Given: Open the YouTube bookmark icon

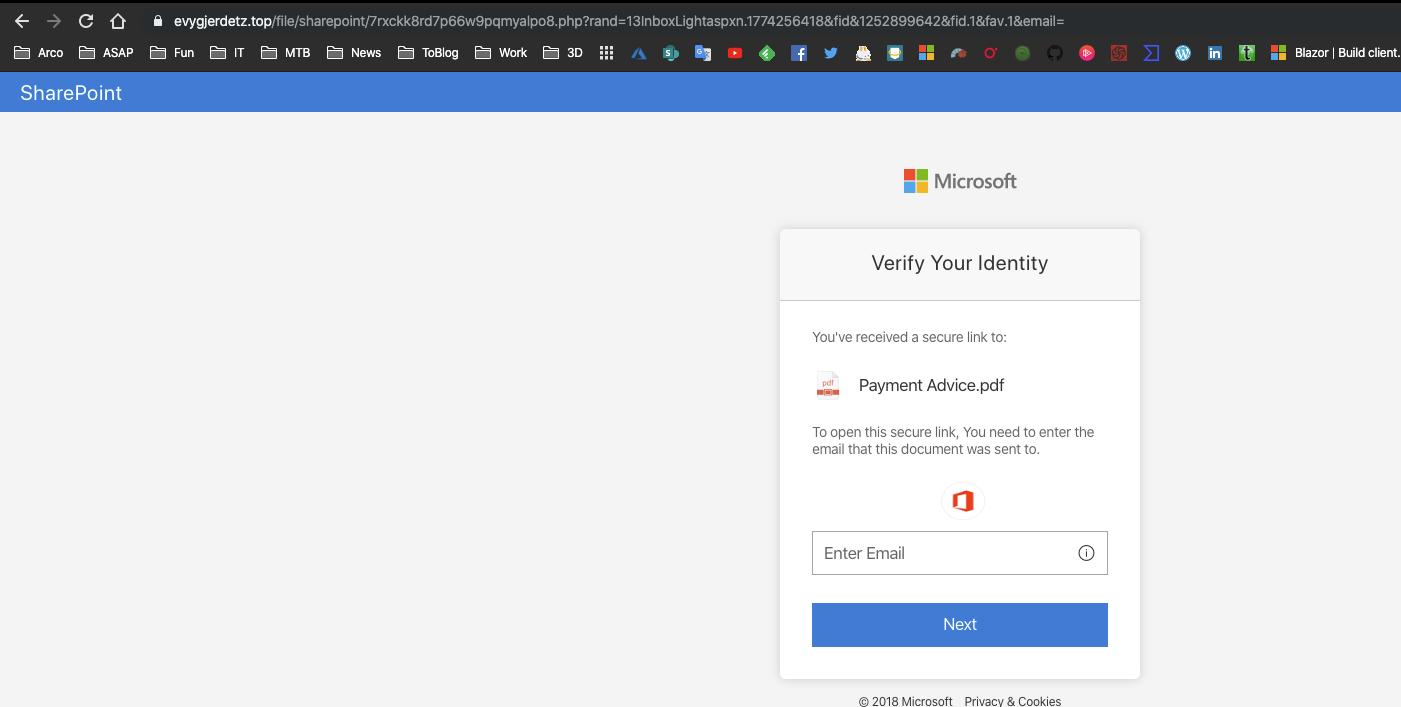Looking at the screenshot, I should 735,53.
